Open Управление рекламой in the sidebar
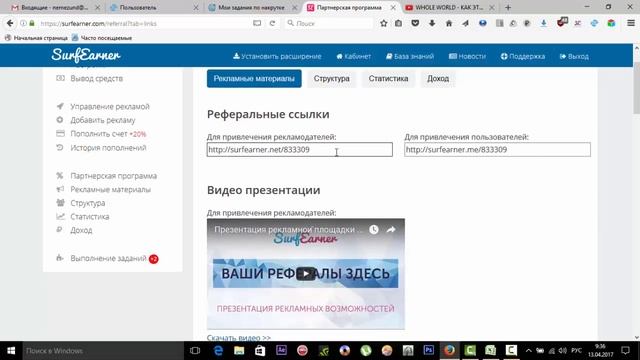The width and height of the screenshot is (640, 360). (x=110, y=107)
